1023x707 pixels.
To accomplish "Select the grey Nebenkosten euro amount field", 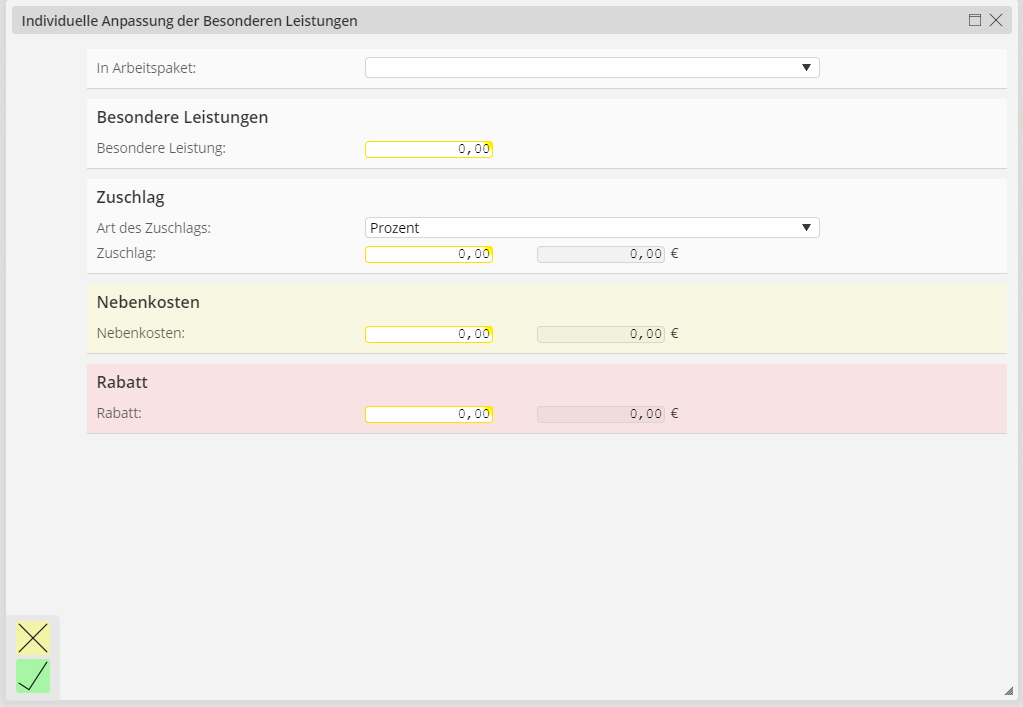I will pos(600,334).
